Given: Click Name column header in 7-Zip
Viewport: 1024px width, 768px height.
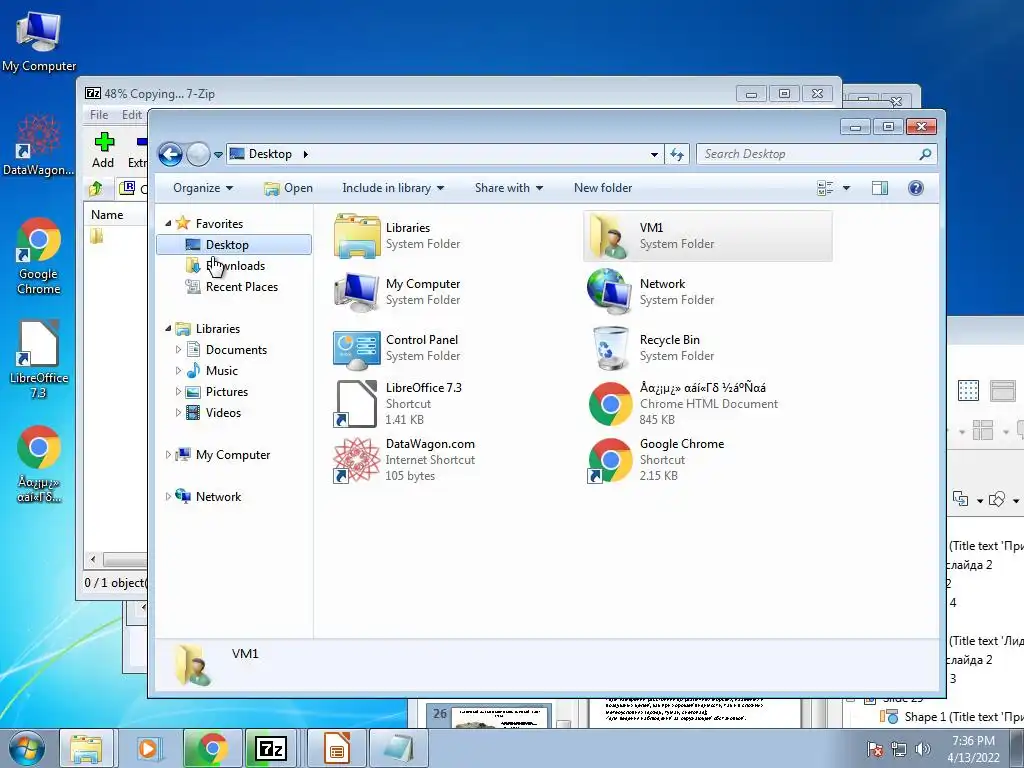Looking at the screenshot, I should (116, 215).
